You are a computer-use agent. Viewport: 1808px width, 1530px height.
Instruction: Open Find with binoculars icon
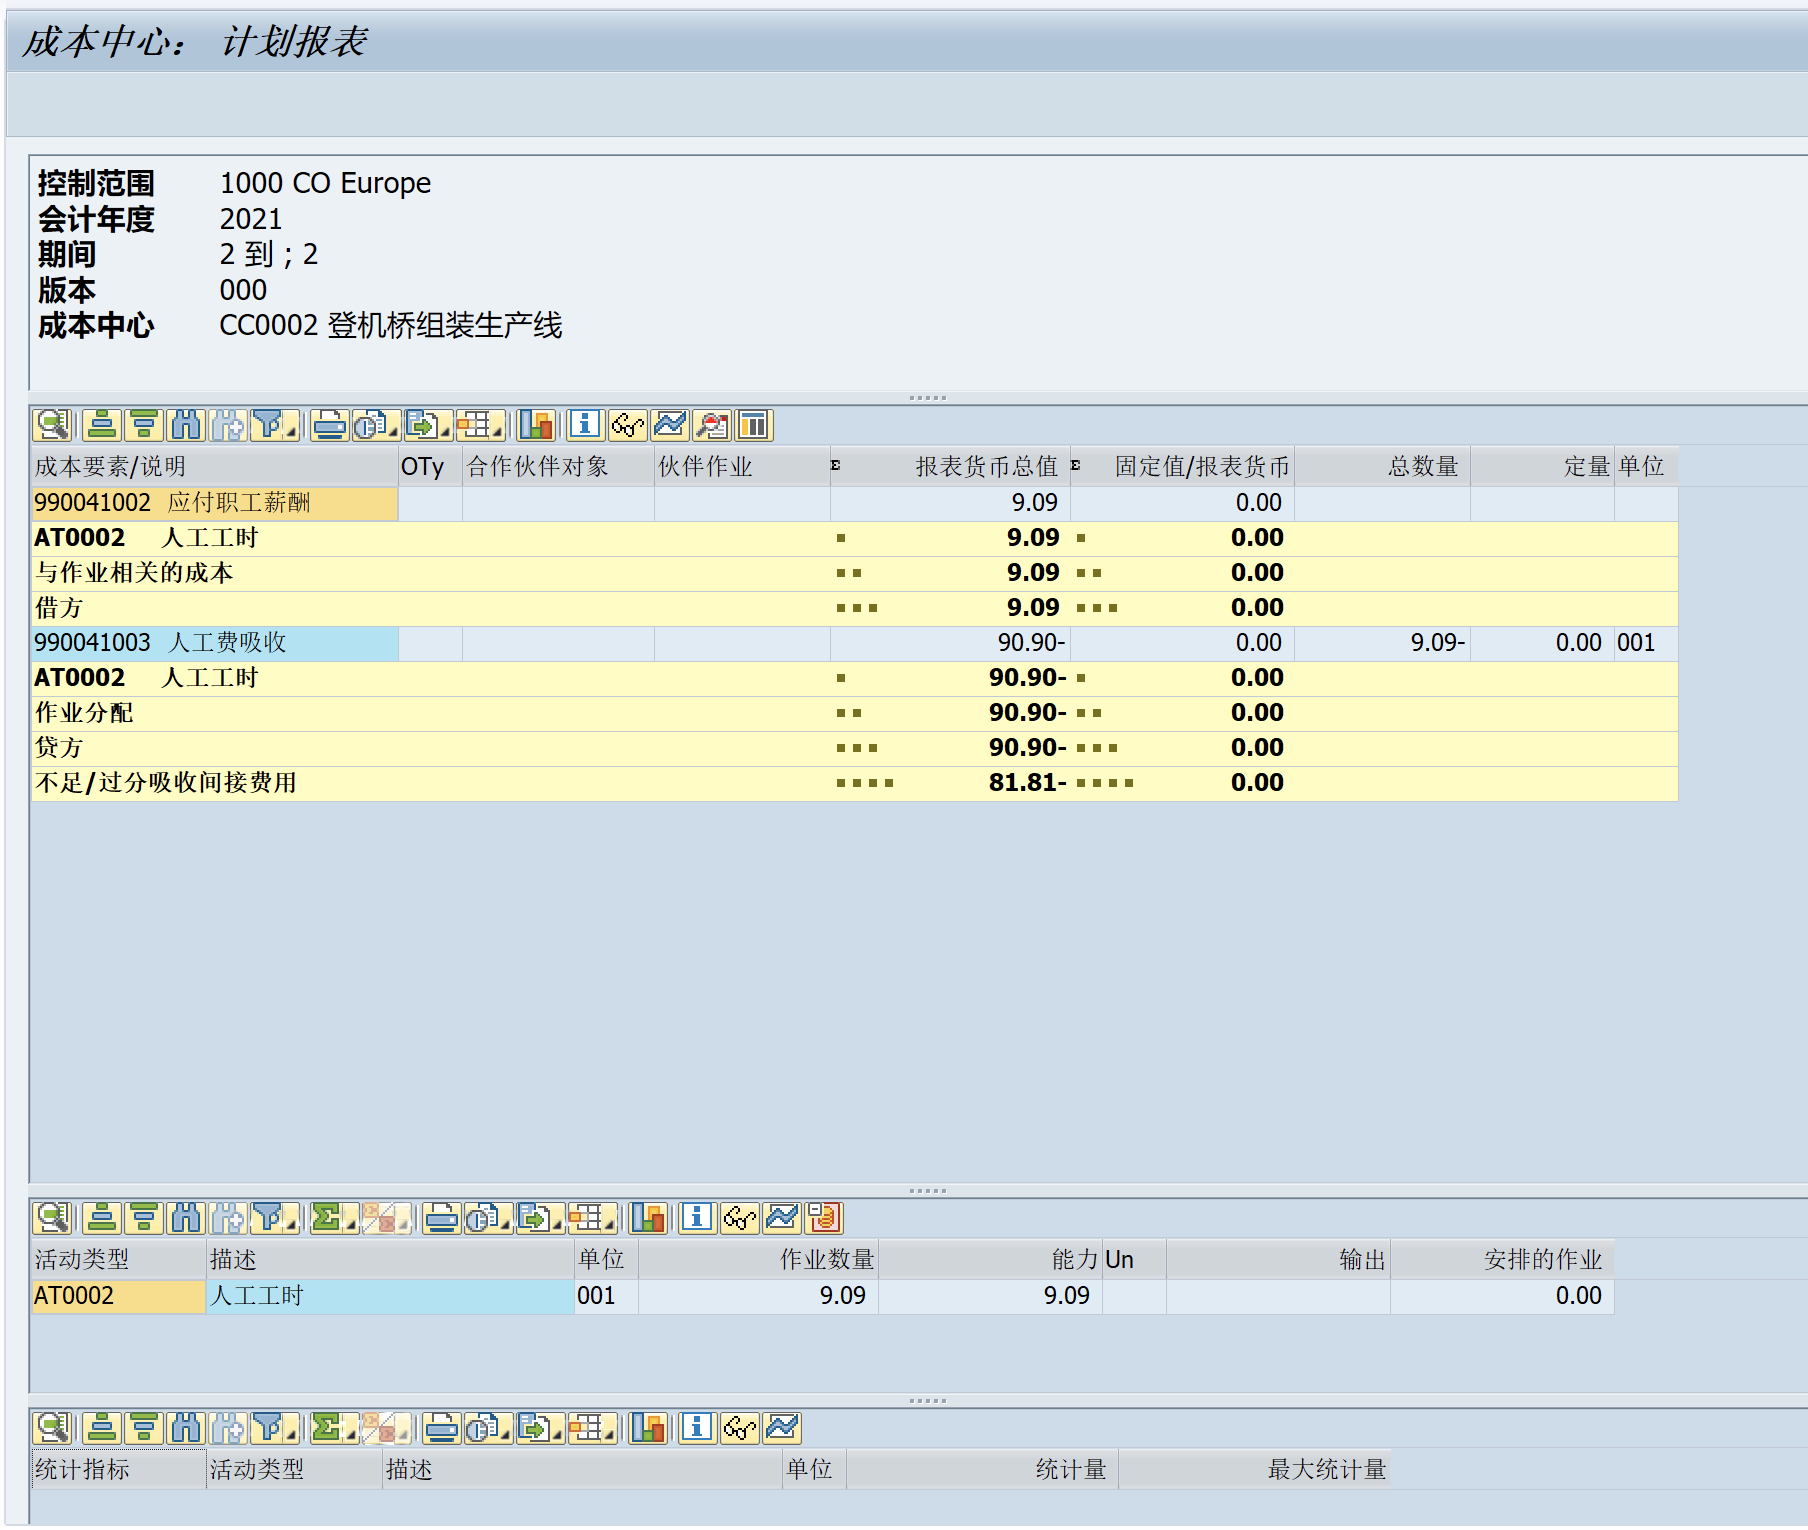(x=187, y=425)
